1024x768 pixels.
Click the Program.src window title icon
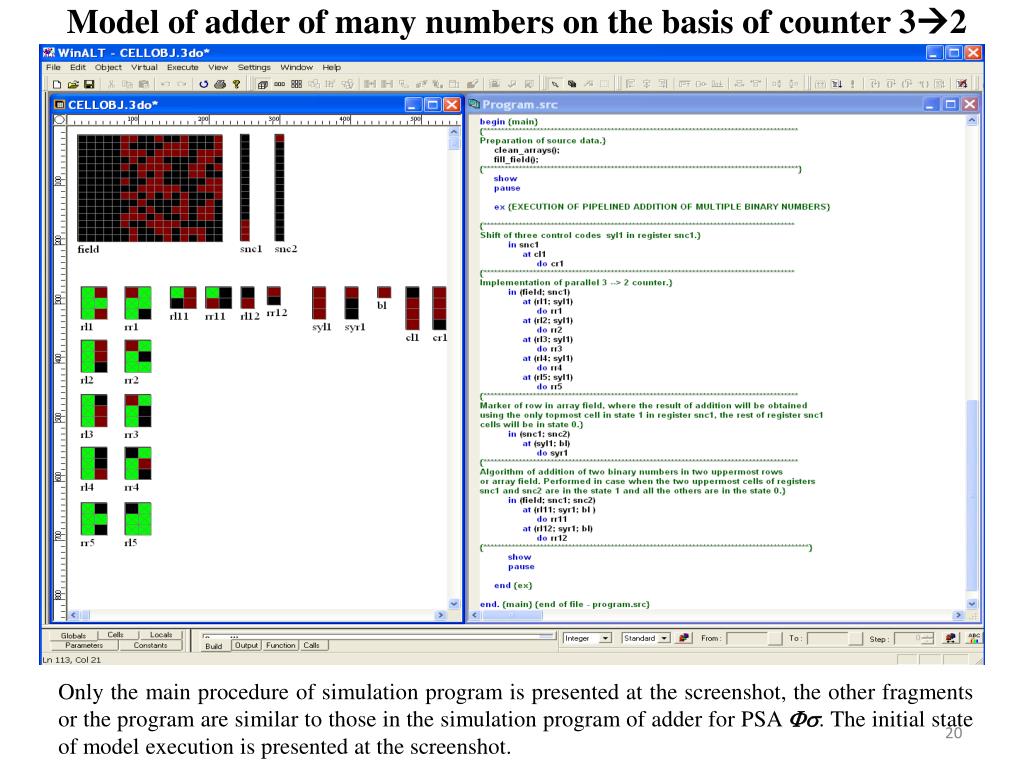pyautogui.click(x=474, y=104)
